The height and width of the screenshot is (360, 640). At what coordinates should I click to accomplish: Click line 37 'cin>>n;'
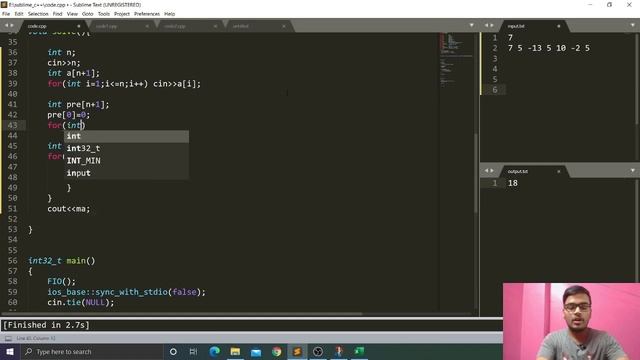pyautogui.click(x=64, y=63)
